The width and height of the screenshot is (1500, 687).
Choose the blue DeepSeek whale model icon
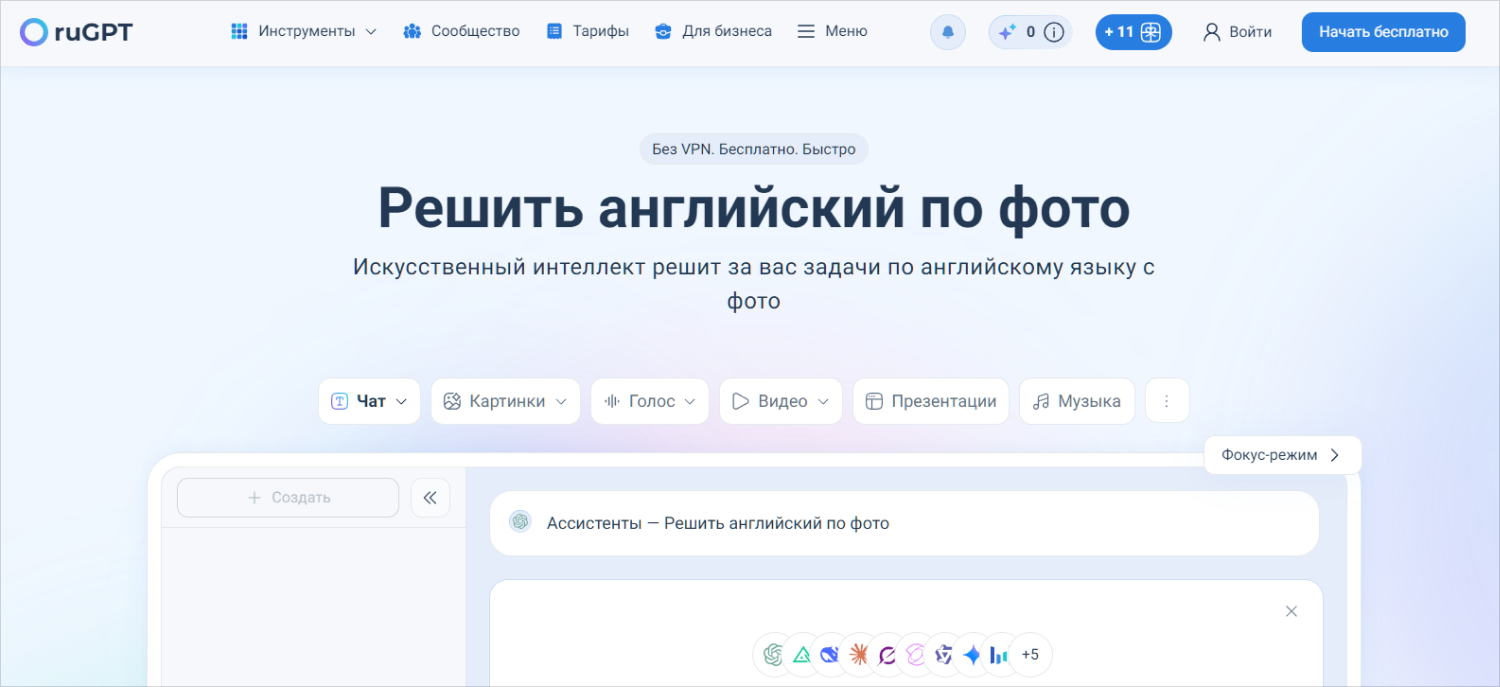coord(829,655)
